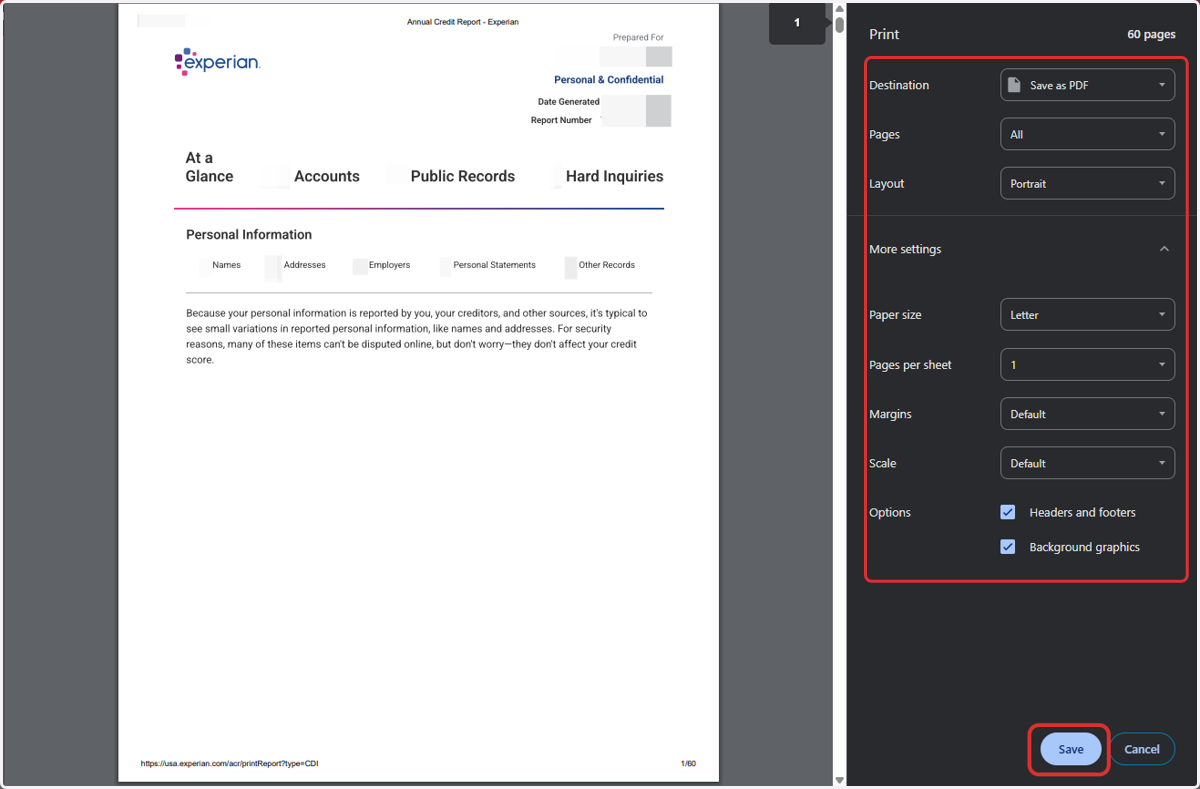
Task: Open the Pages dropdown set to All
Action: [x=1087, y=134]
